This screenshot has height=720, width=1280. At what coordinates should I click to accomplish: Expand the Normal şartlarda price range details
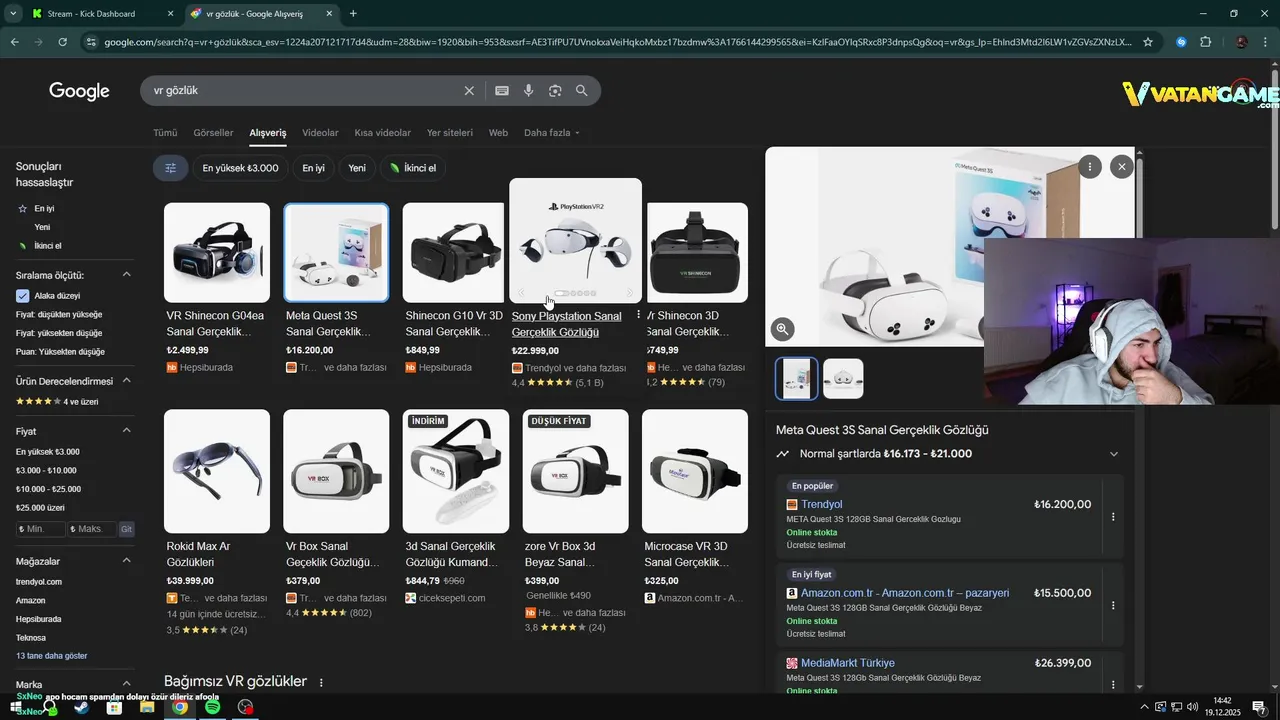(x=1114, y=454)
